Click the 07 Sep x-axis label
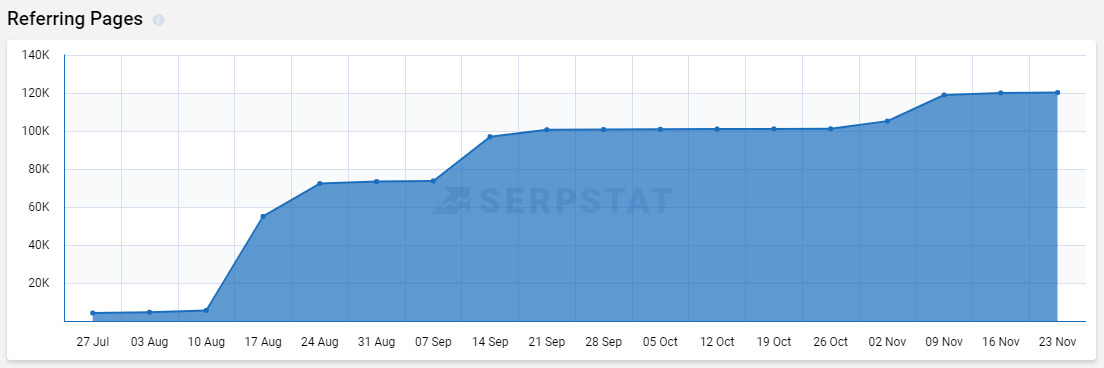Viewport: 1104px width, 368px height. (x=433, y=342)
